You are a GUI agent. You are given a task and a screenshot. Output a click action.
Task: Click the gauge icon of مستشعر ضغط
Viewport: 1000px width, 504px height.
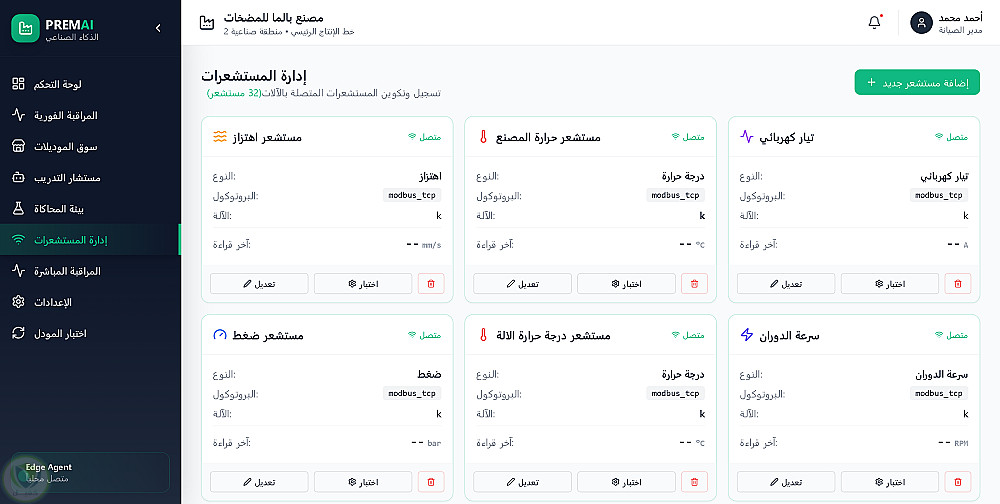(x=219, y=335)
